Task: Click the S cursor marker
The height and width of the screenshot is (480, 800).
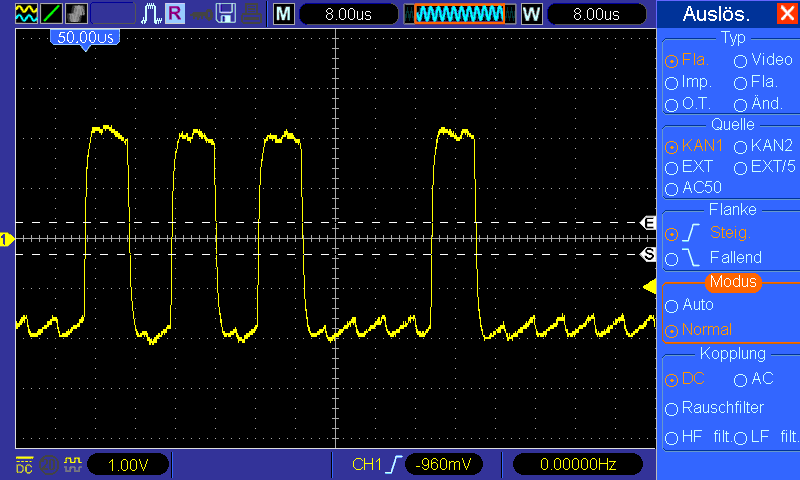Action: [648, 254]
